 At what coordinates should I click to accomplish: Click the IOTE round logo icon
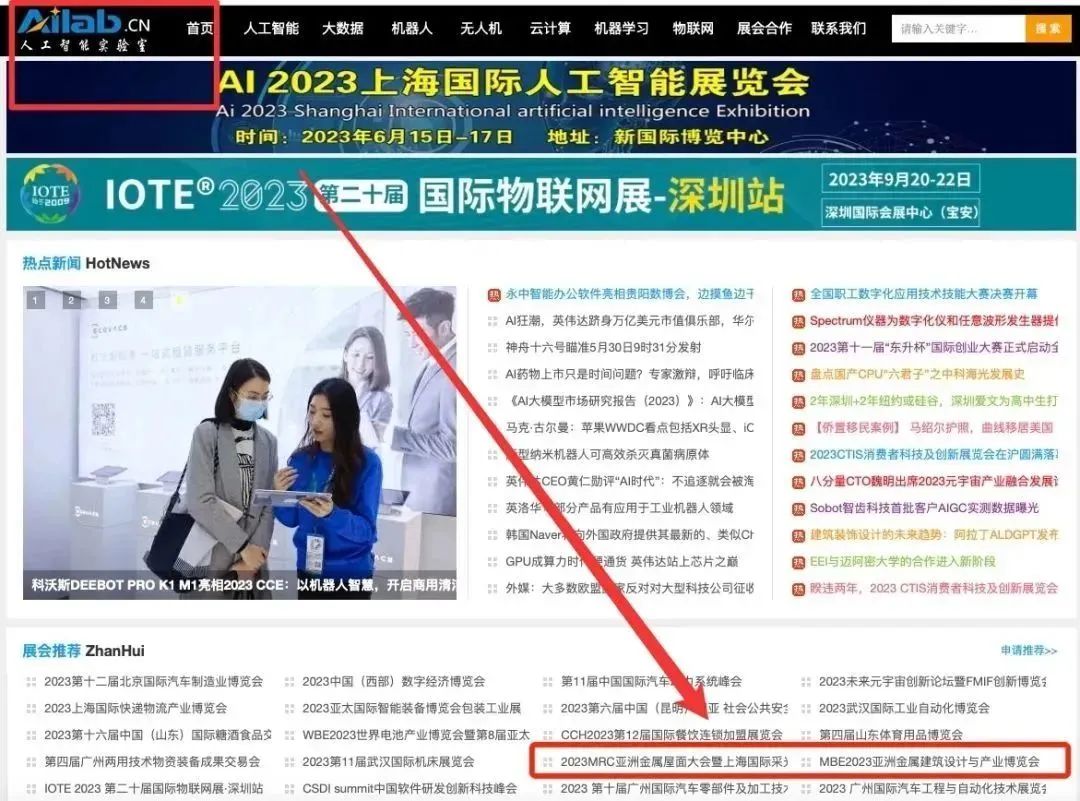click(50, 194)
